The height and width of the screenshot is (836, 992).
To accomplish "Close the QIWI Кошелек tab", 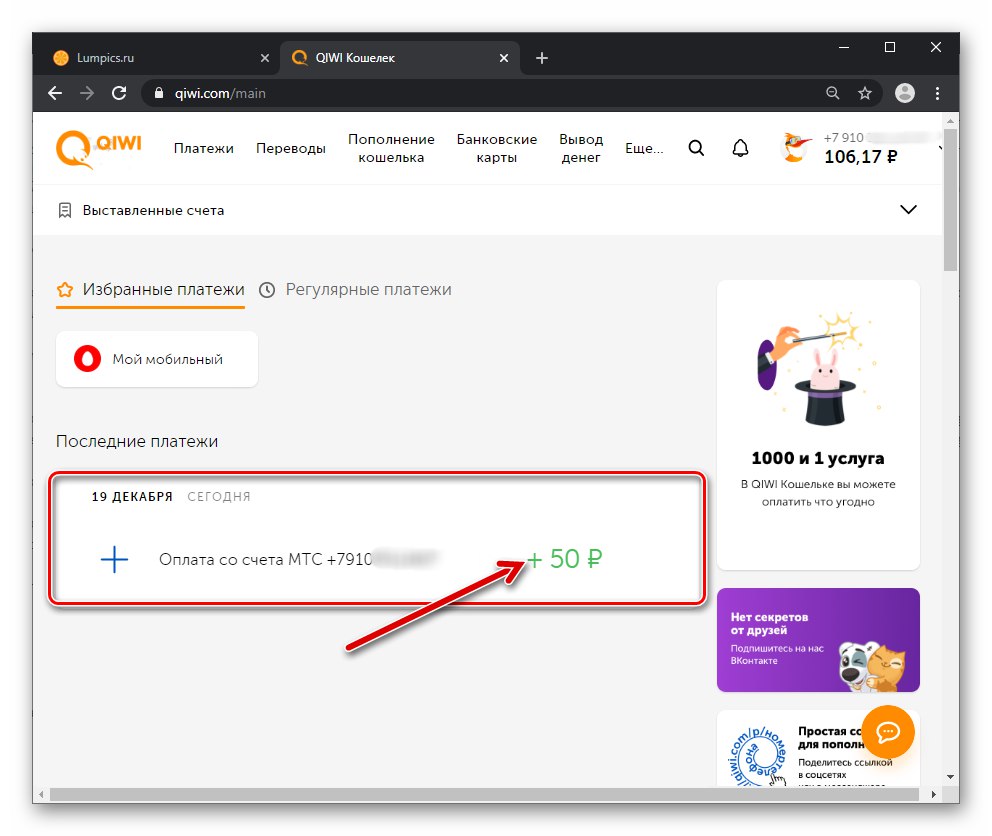I will pyautogui.click(x=504, y=58).
